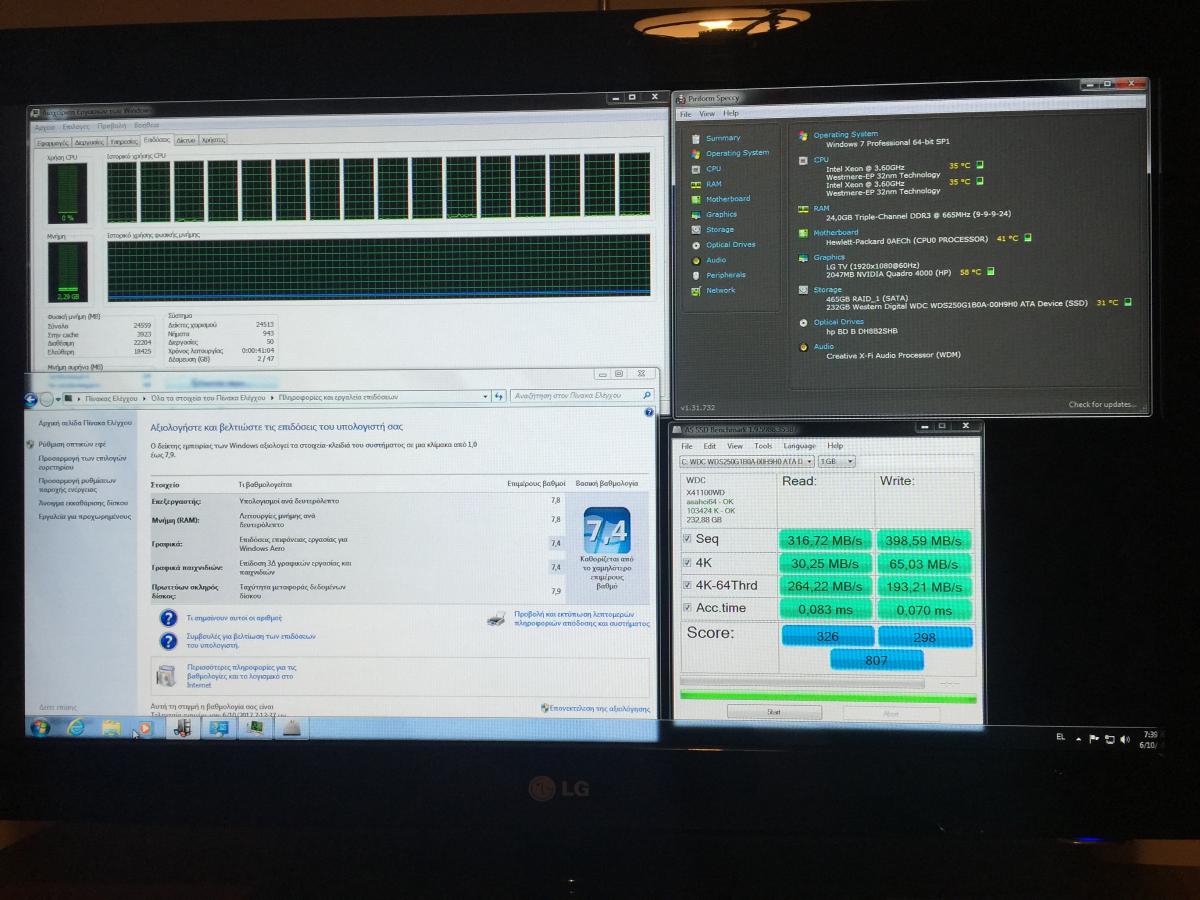Click the 7,4 base score badge

(606, 530)
